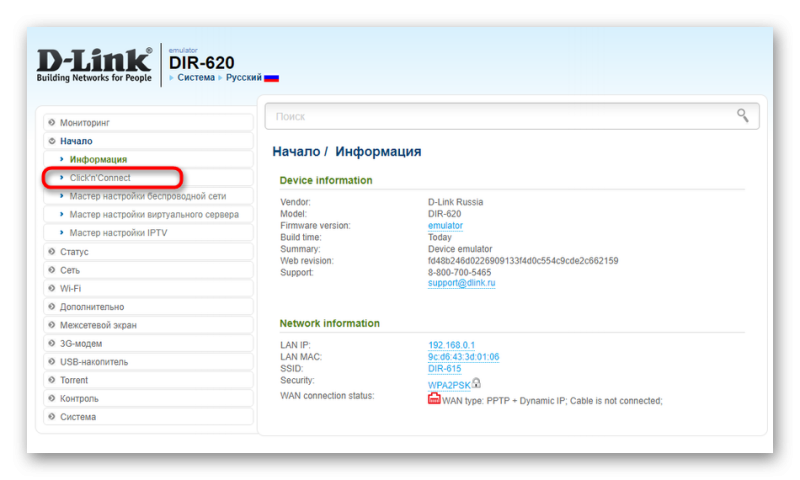800x480 pixels.
Task: Click the support@dlink.ru email link
Action: tap(461, 283)
